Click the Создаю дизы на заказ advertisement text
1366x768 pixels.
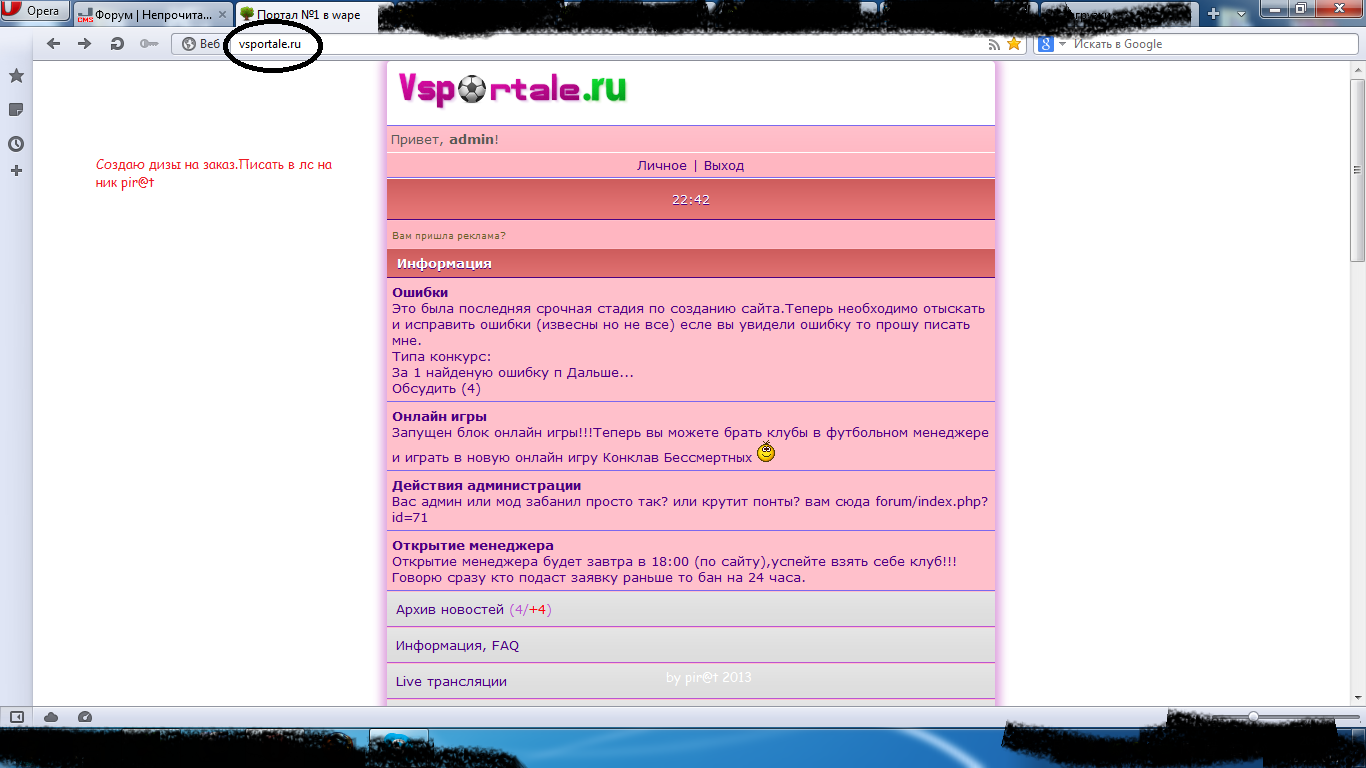pyautogui.click(x=214, y=174)
